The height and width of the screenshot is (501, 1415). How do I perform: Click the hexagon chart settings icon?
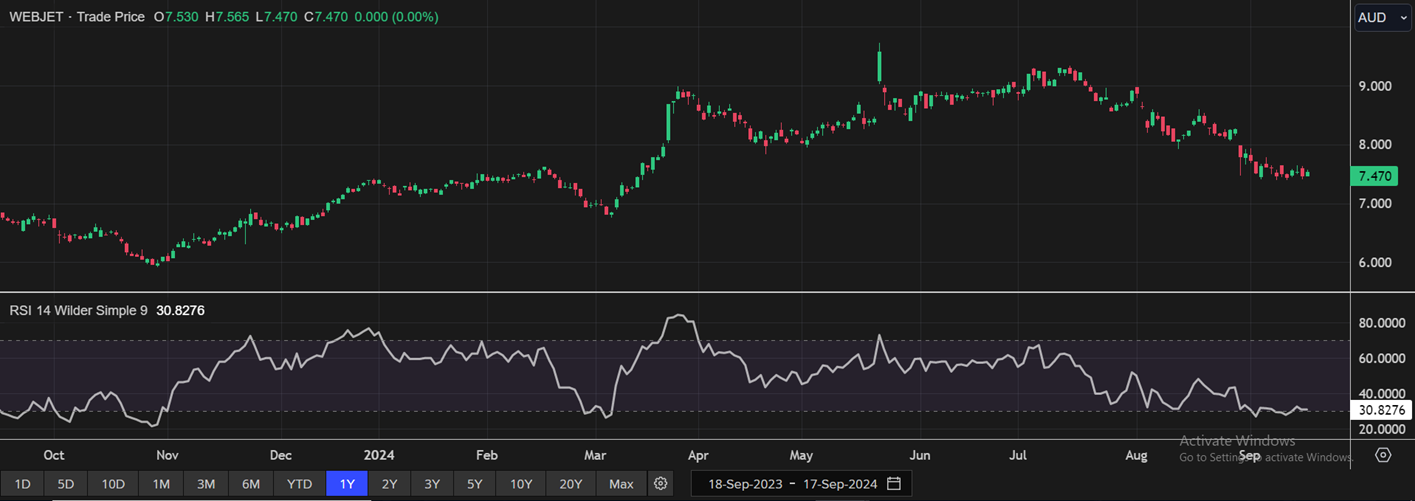(x=1383, y=455)
